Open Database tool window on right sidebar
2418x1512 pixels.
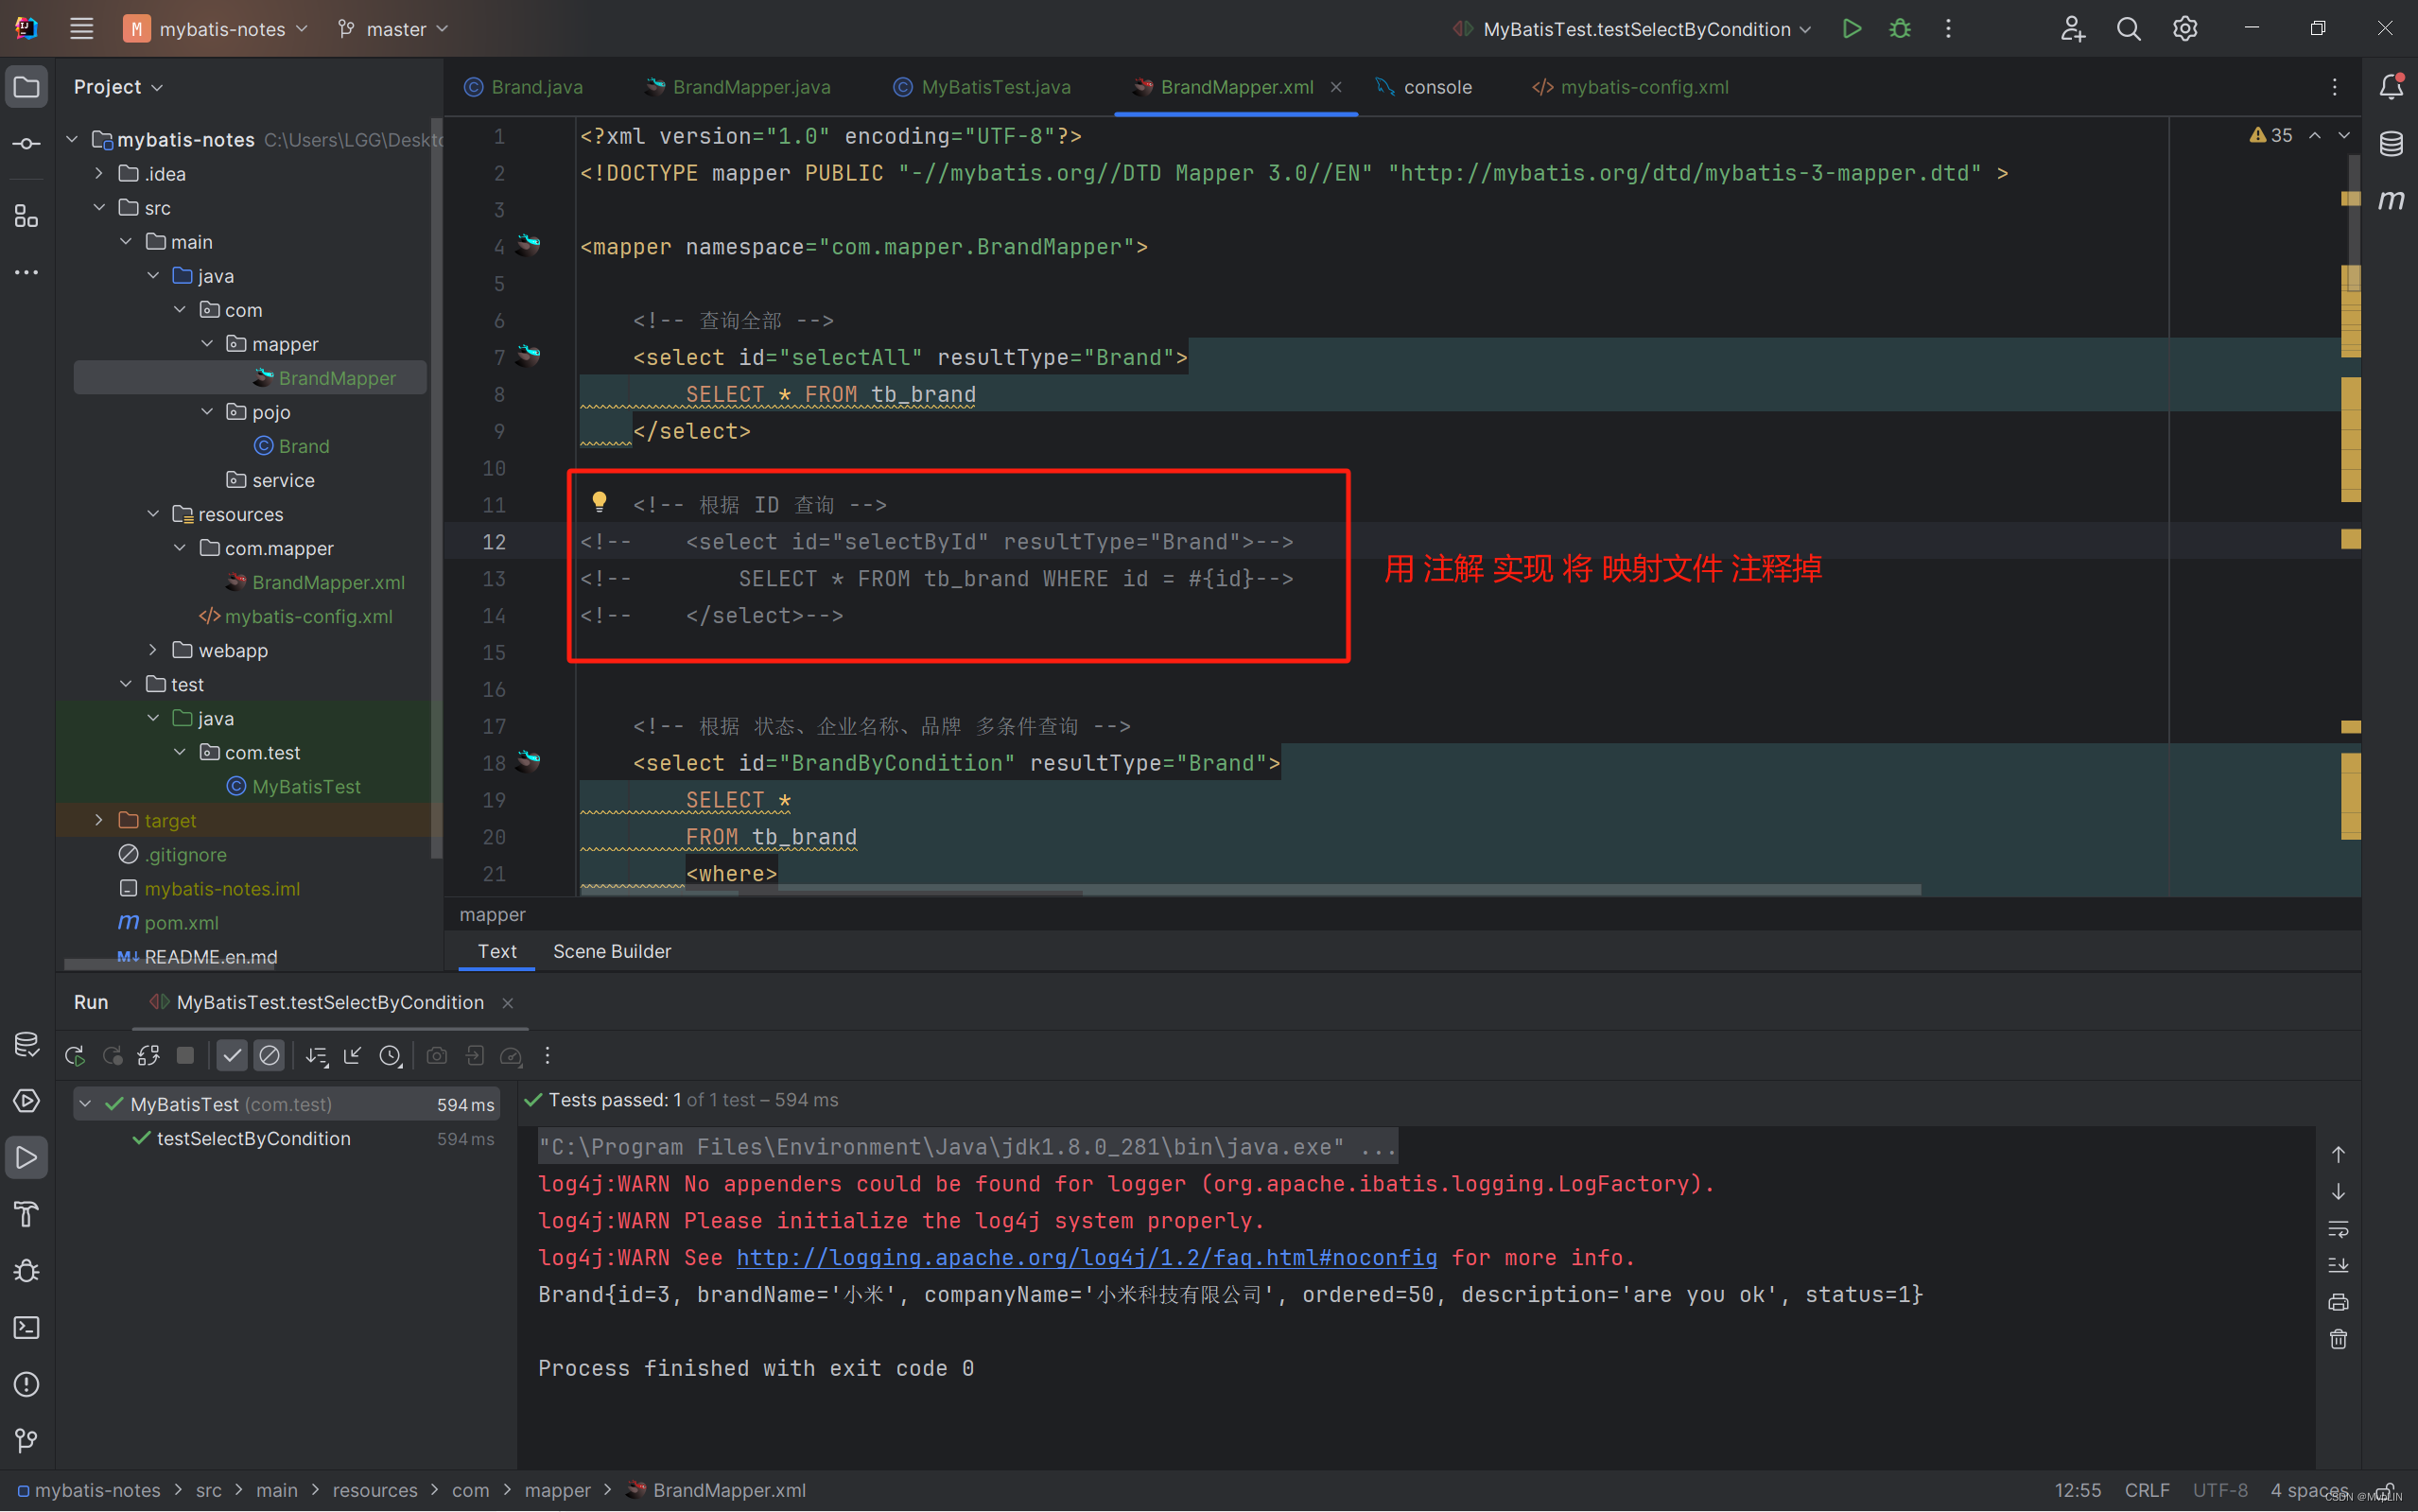pyautogui.click(x=2391, y=144)
